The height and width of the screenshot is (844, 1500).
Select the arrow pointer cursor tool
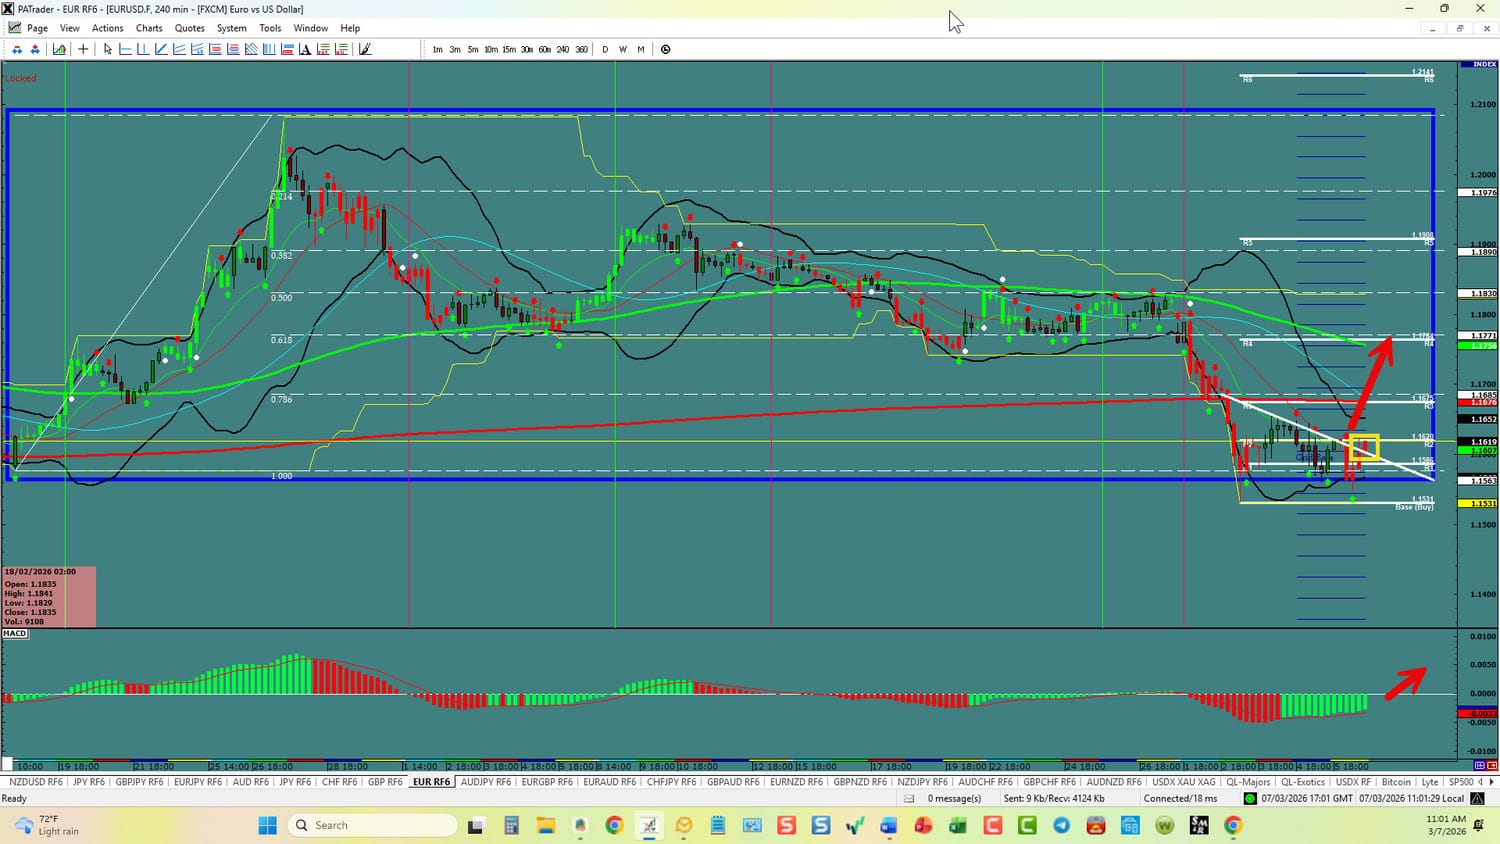107,49
